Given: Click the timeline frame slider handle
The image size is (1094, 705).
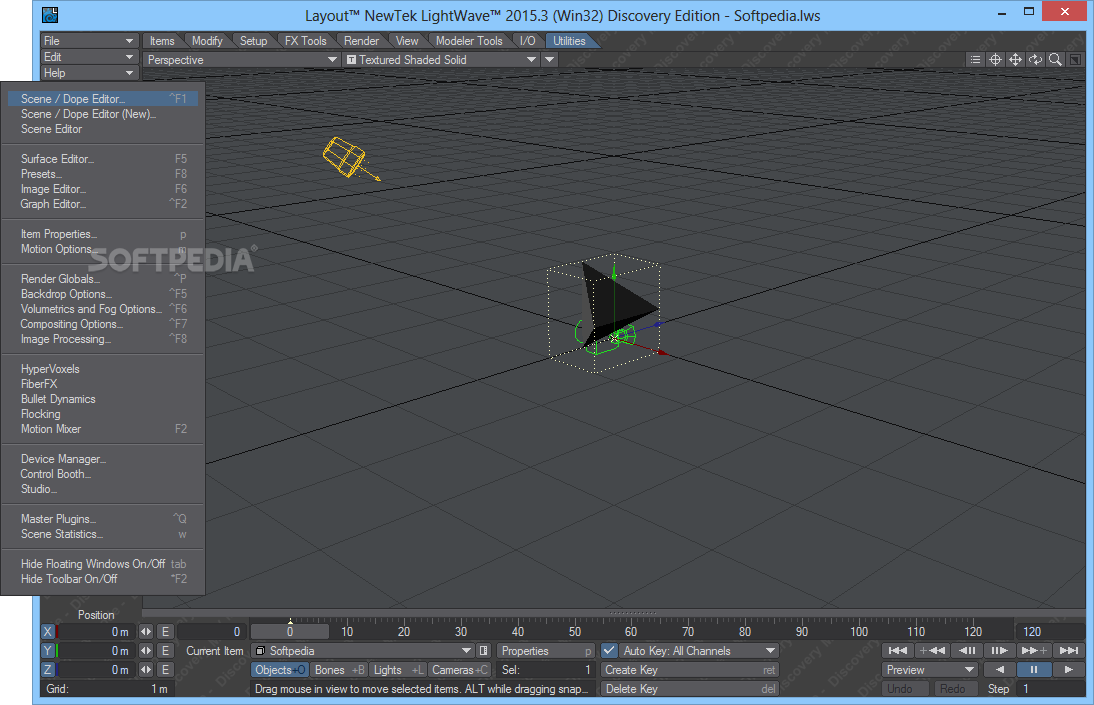Looking at the screenshot, I should 290,632.
